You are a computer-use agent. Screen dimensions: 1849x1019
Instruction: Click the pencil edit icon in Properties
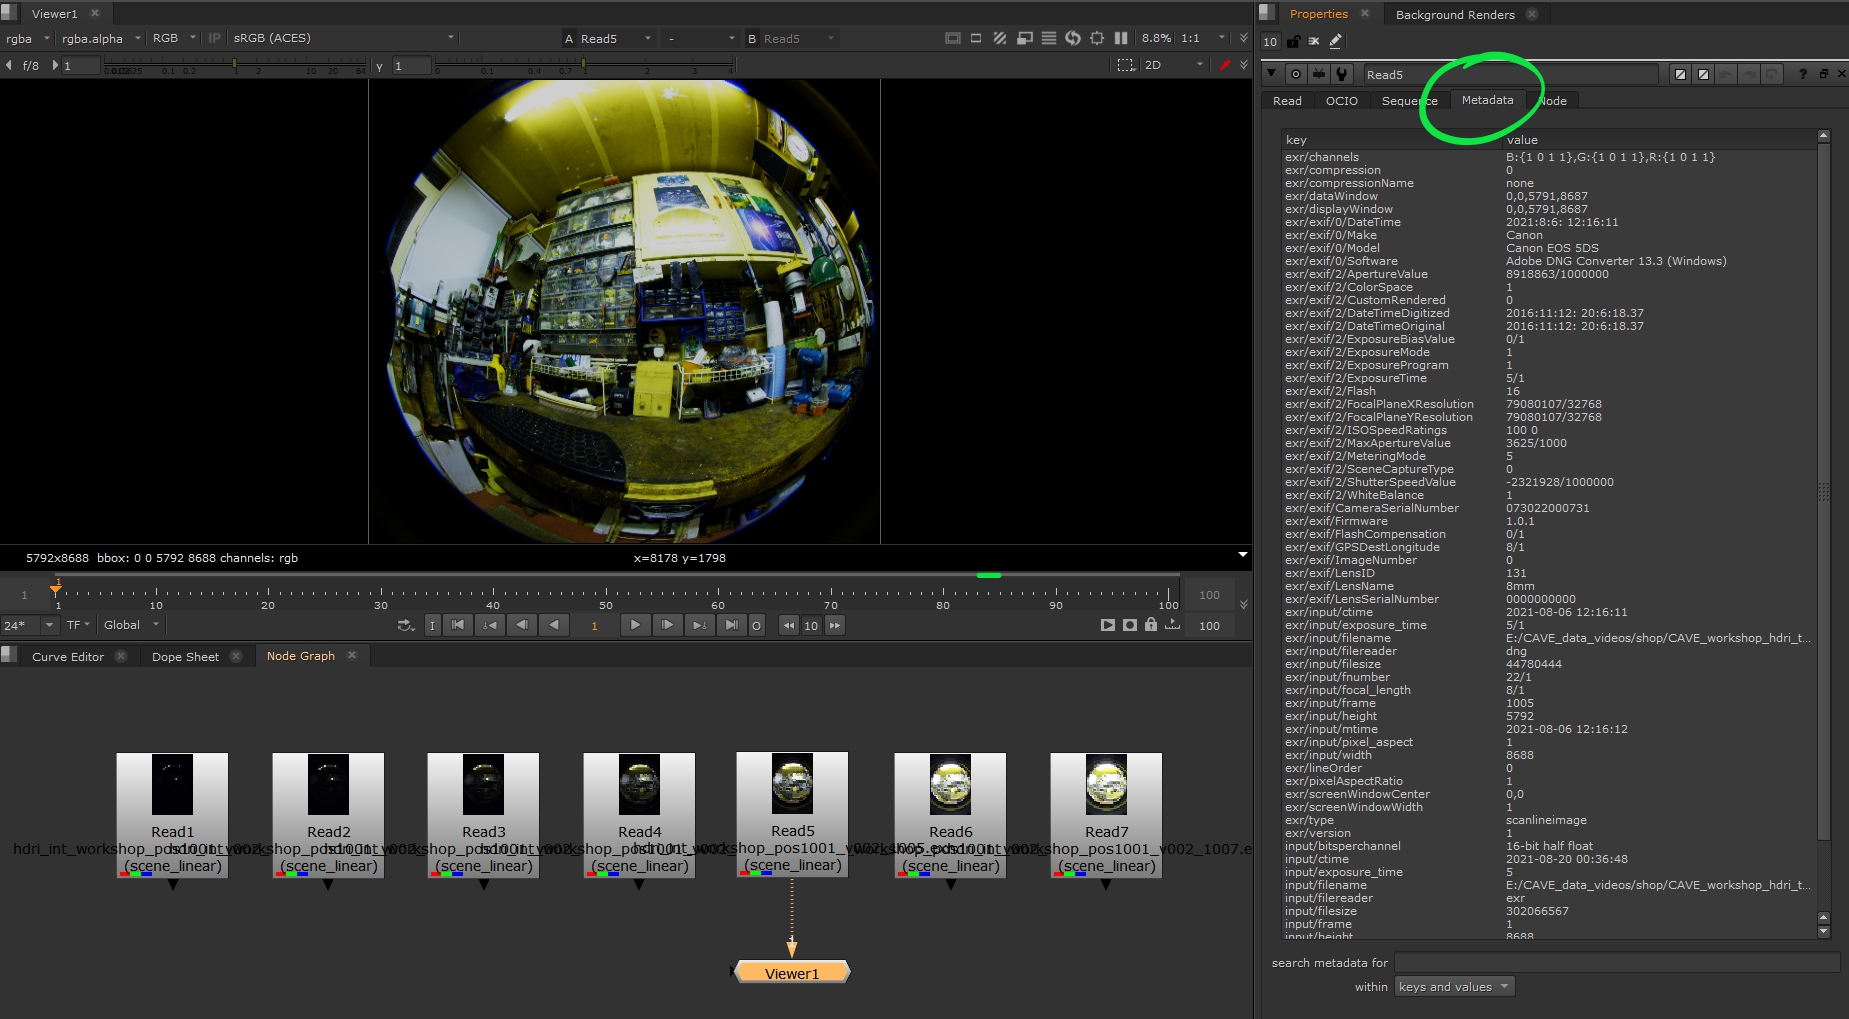point(1335,41)
